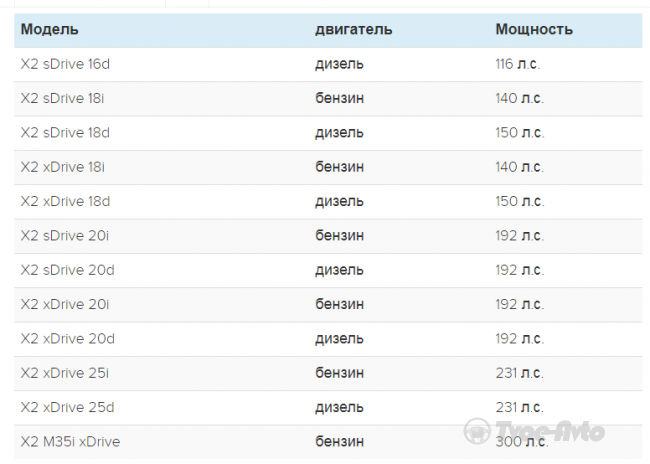Click the X2 xDrive 25d model cell

coord(68,407)
